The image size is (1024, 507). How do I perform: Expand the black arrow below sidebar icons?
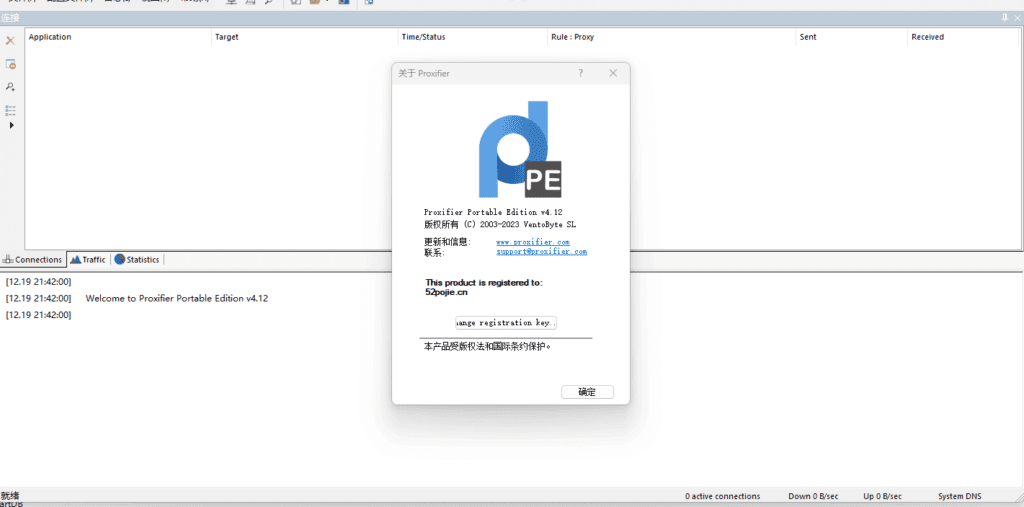point(11,125)
